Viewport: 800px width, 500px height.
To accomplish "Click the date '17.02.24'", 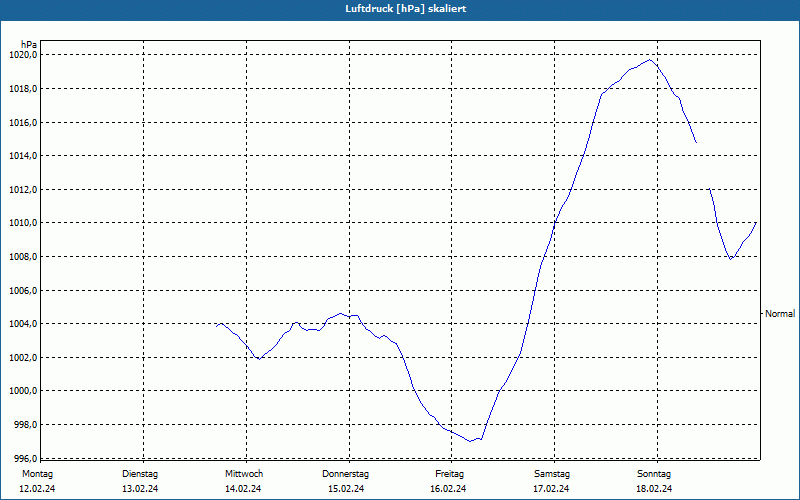I will (551, 489).
